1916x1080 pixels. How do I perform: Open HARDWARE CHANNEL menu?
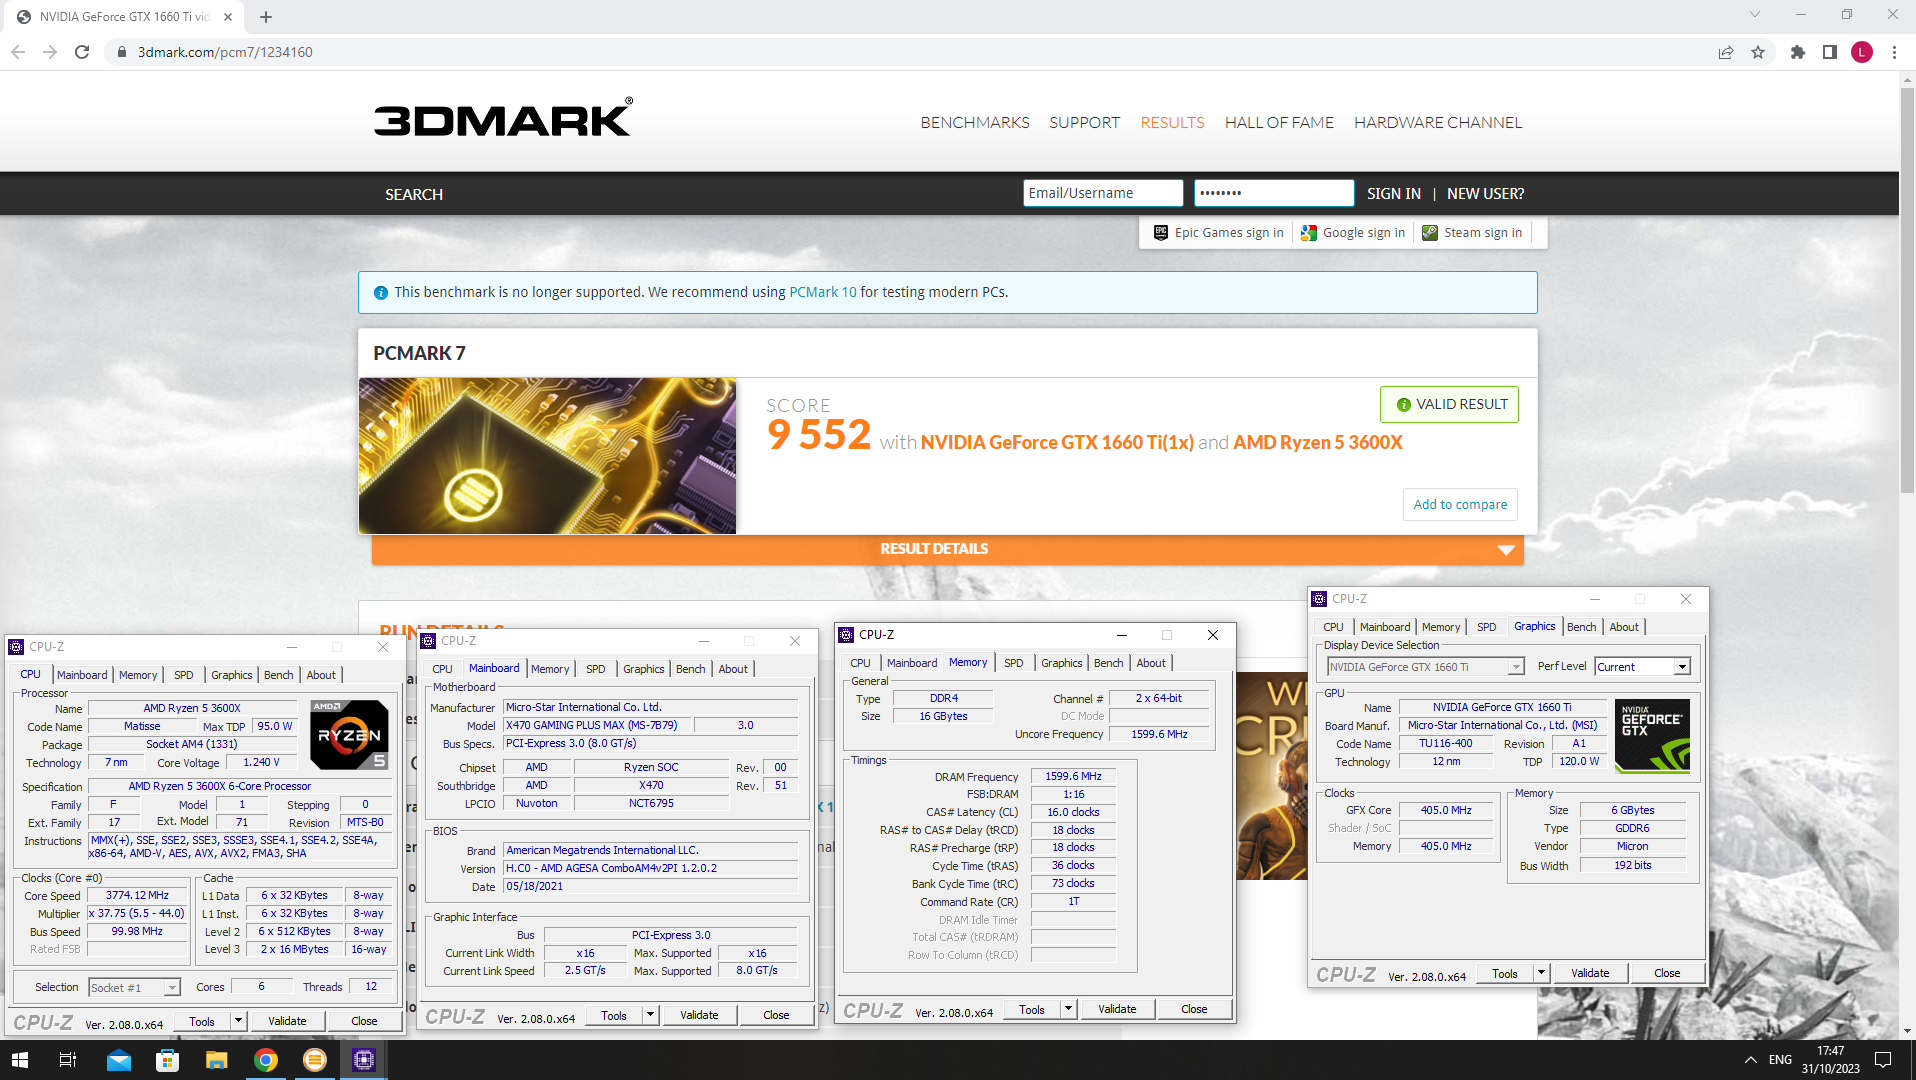[1438, 122]
